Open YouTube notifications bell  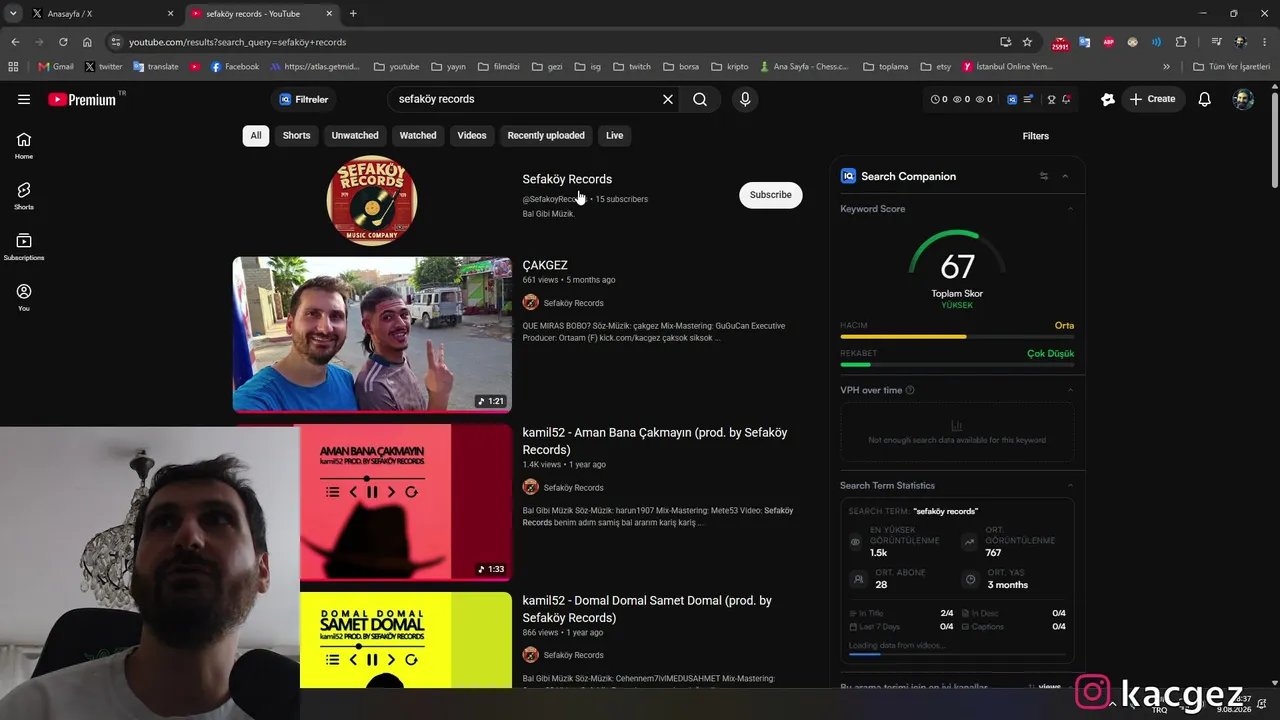point(1205,99)
